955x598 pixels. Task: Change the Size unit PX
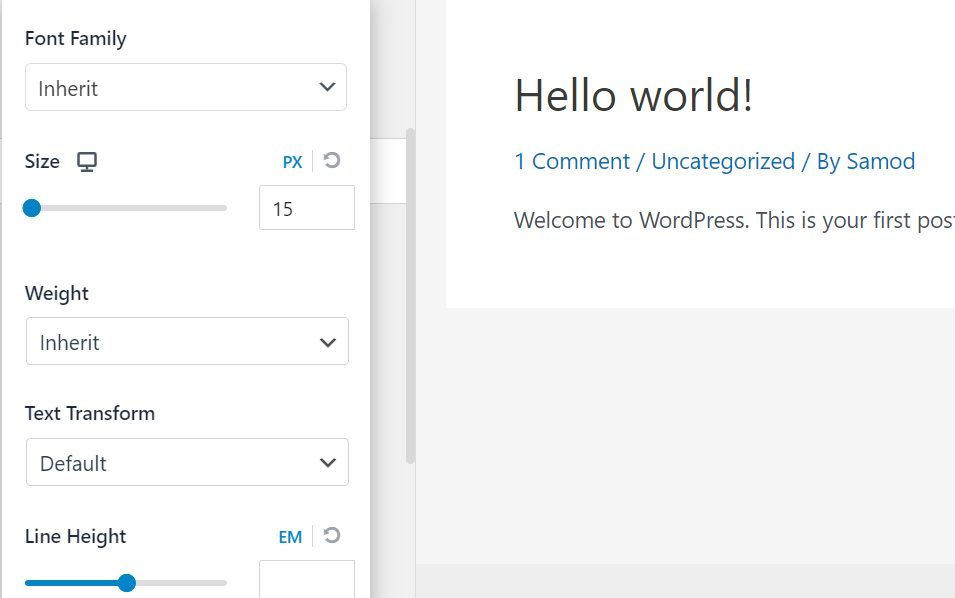292,162
